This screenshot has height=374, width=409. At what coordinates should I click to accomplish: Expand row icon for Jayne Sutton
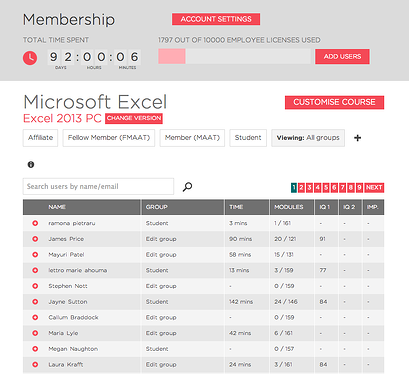pos(35,302)
